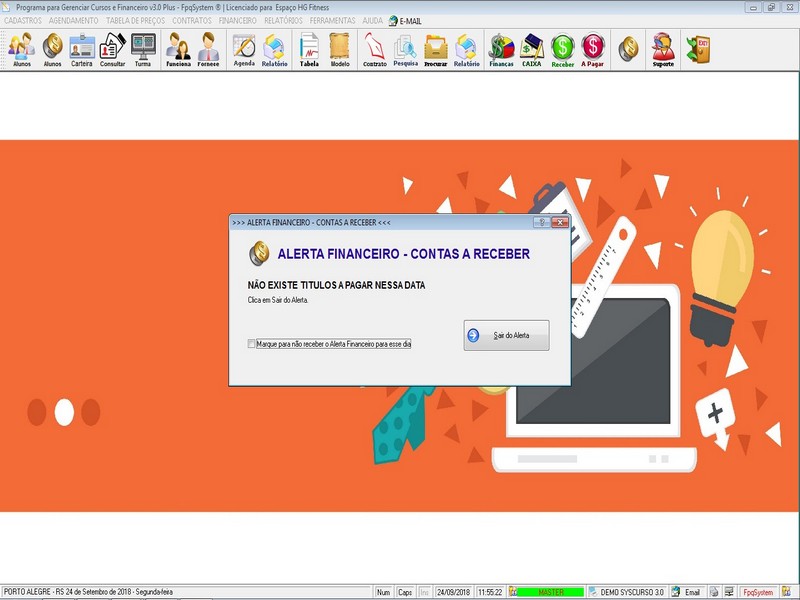Open the Finanças toolbar icon
This screenshot has height=600, width=800.
click(x=501, y=50)
